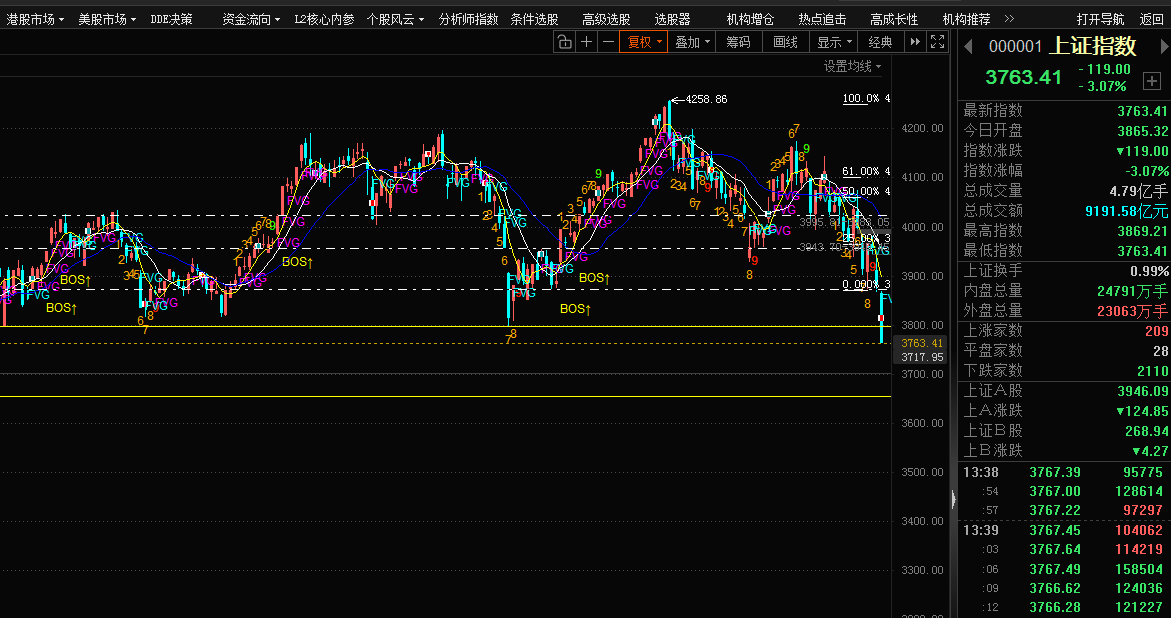Click 下跌家数 value 2110

1152,371
